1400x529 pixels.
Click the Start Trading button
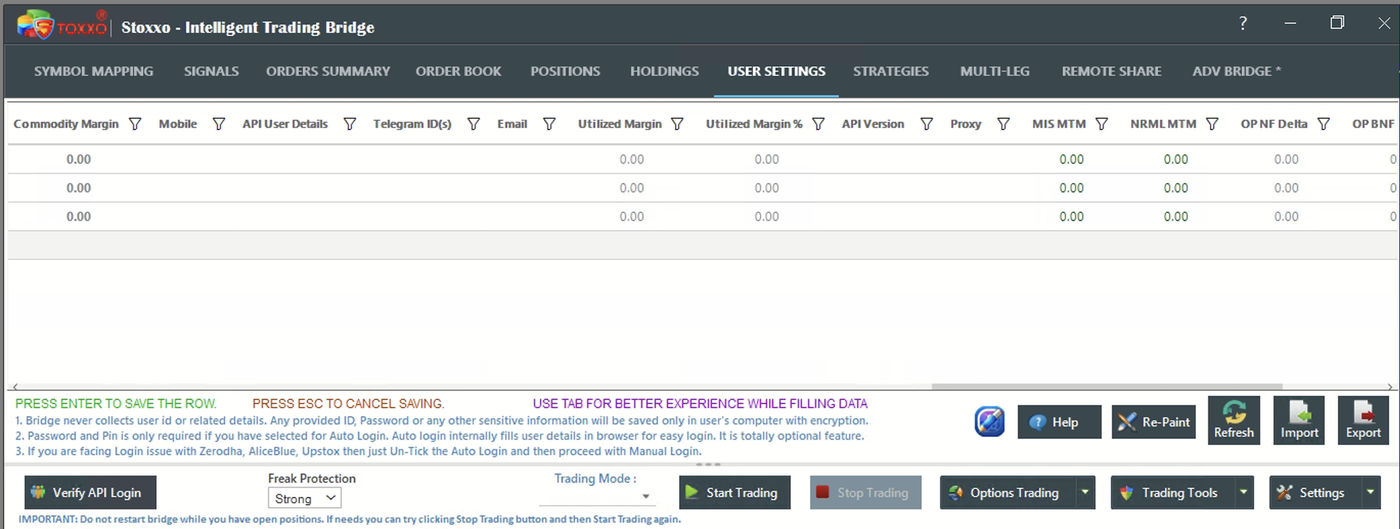735,492
